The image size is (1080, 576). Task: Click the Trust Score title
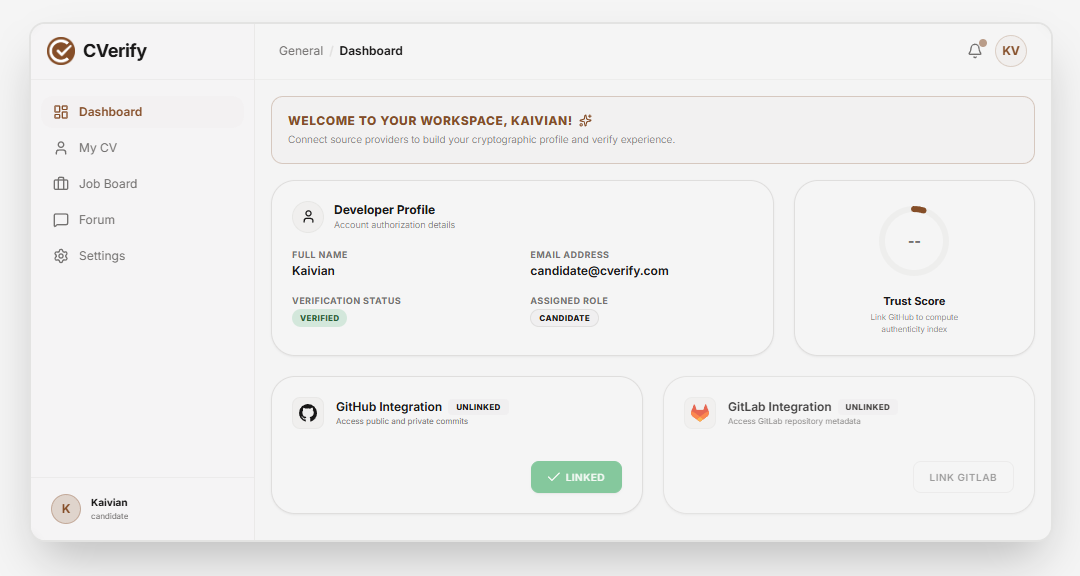[914, 301]
